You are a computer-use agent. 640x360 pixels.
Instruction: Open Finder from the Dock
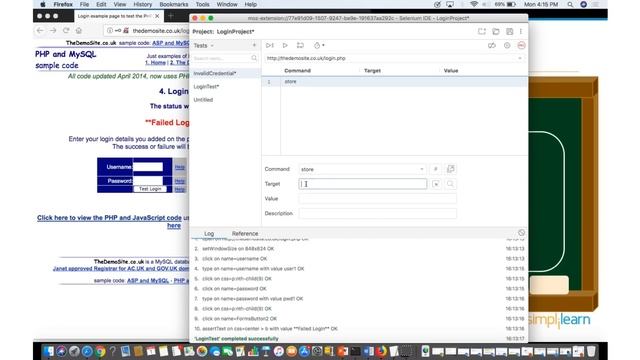point(49,351)
